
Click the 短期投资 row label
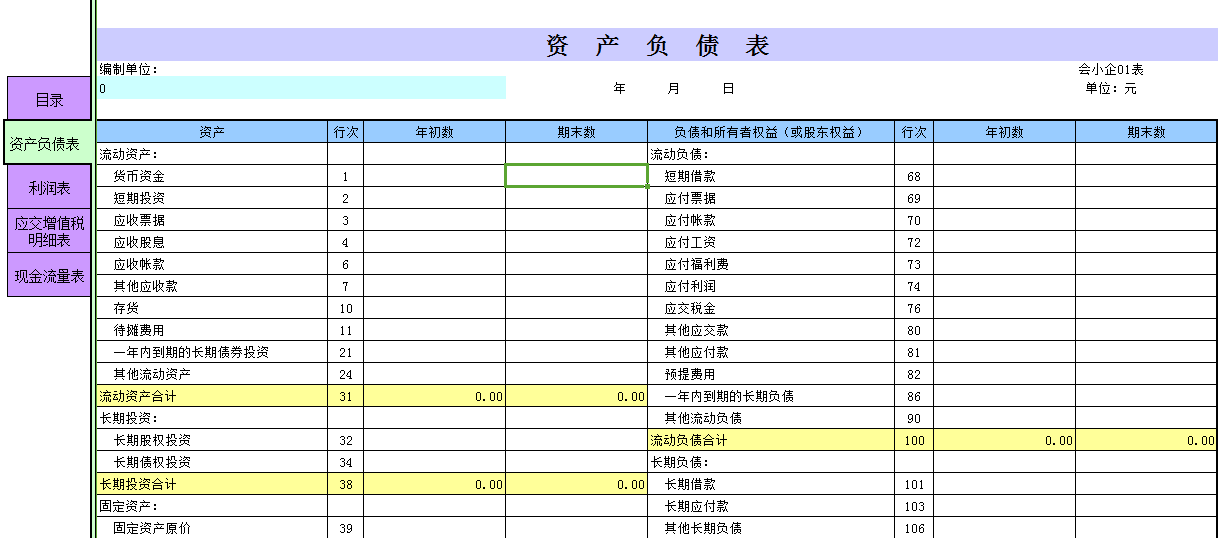point(139,198)
